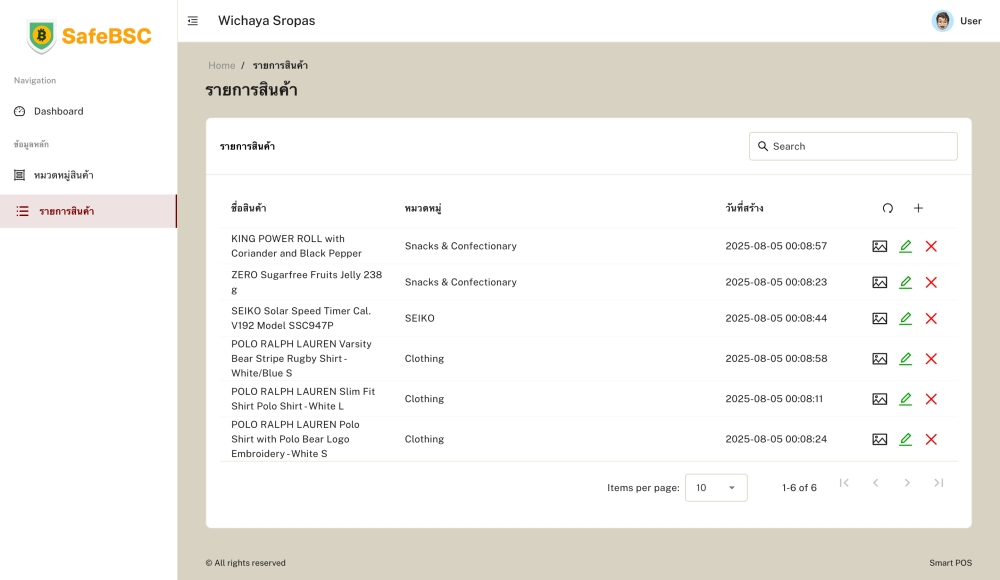Edit the Polo Bear Logo Embroidery shirt
The image size is (1000, 580).
point(906,439)
